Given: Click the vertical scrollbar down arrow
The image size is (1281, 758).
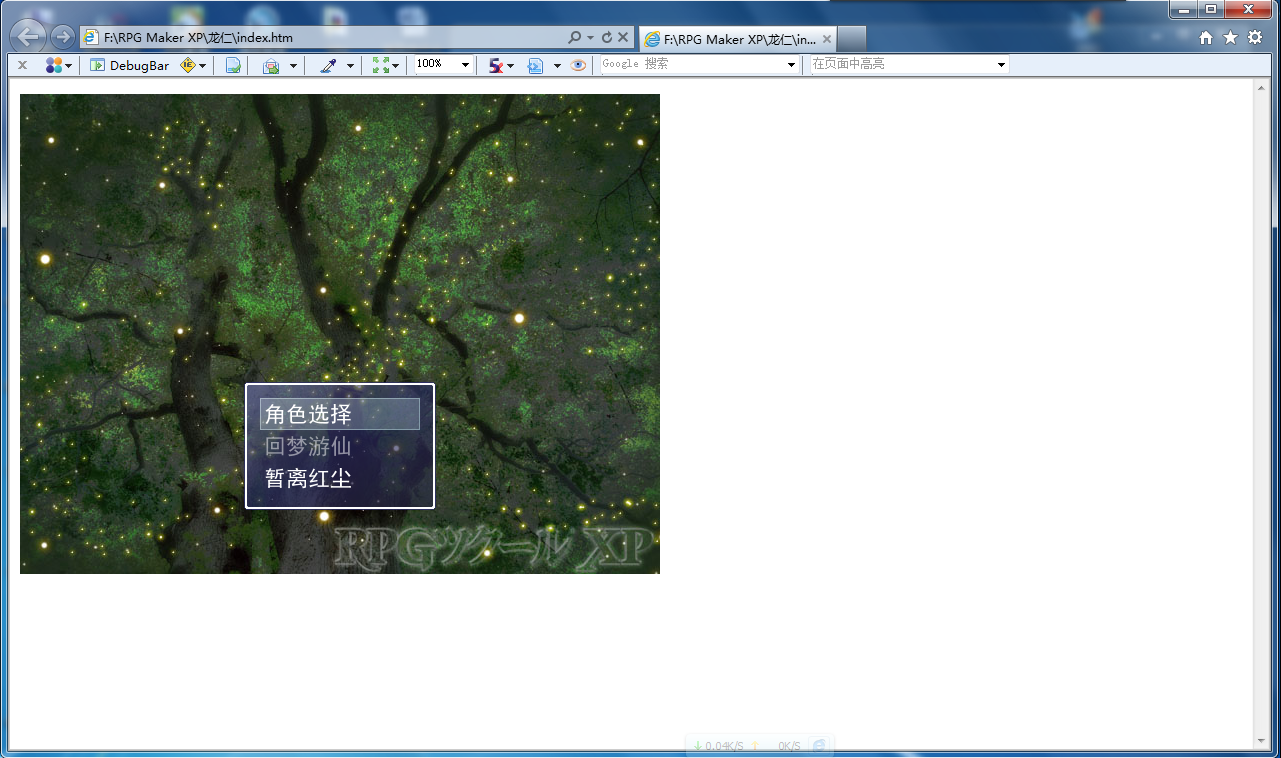Looking at the screenshot, I should (x=1261, y=741).
